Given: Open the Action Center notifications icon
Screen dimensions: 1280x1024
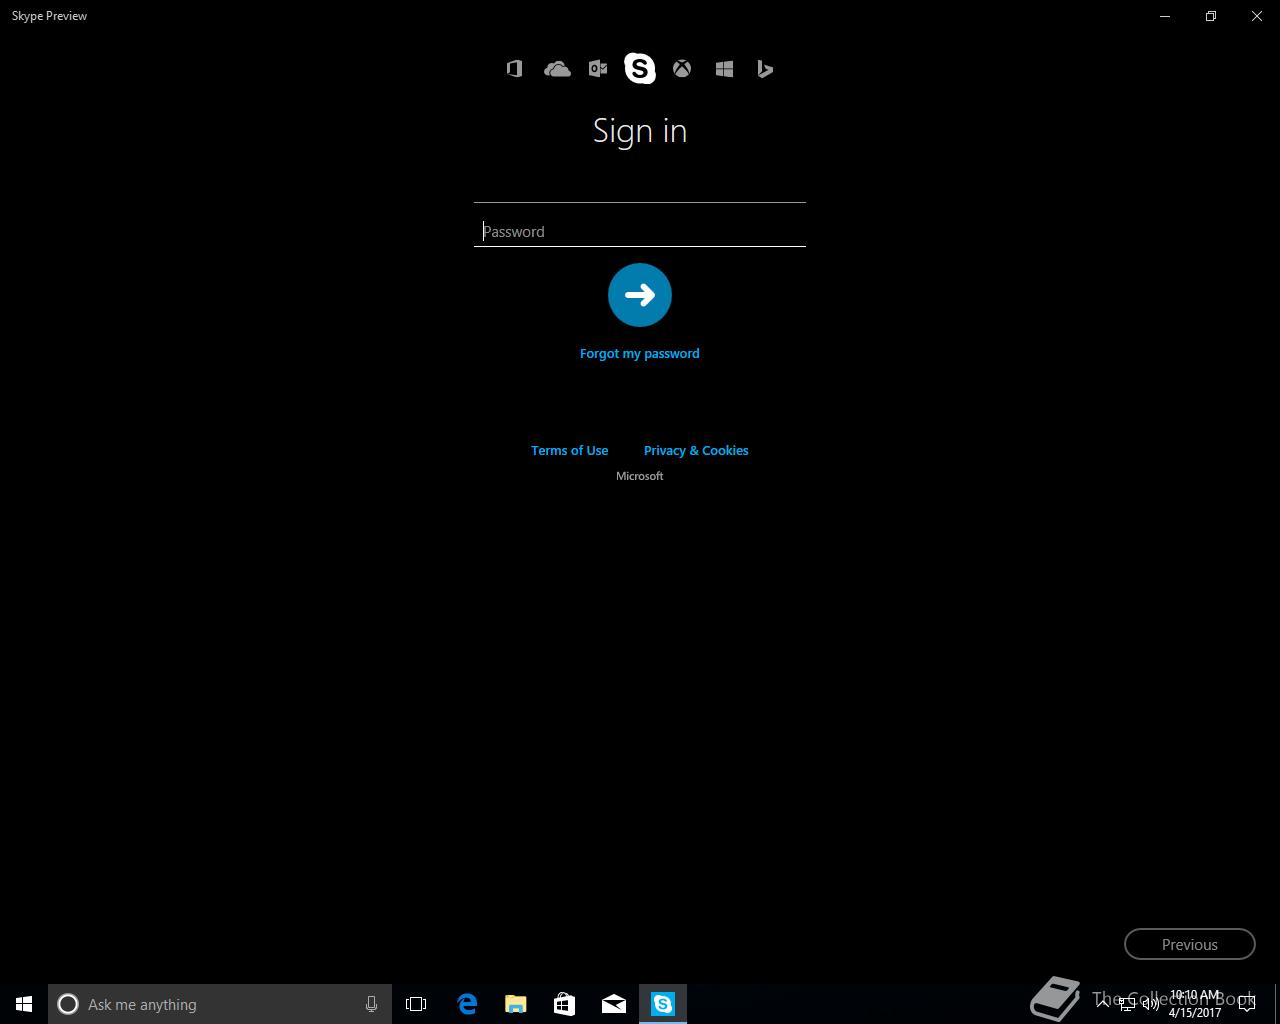Looking at the screenshot, I should (1247, 1004).
